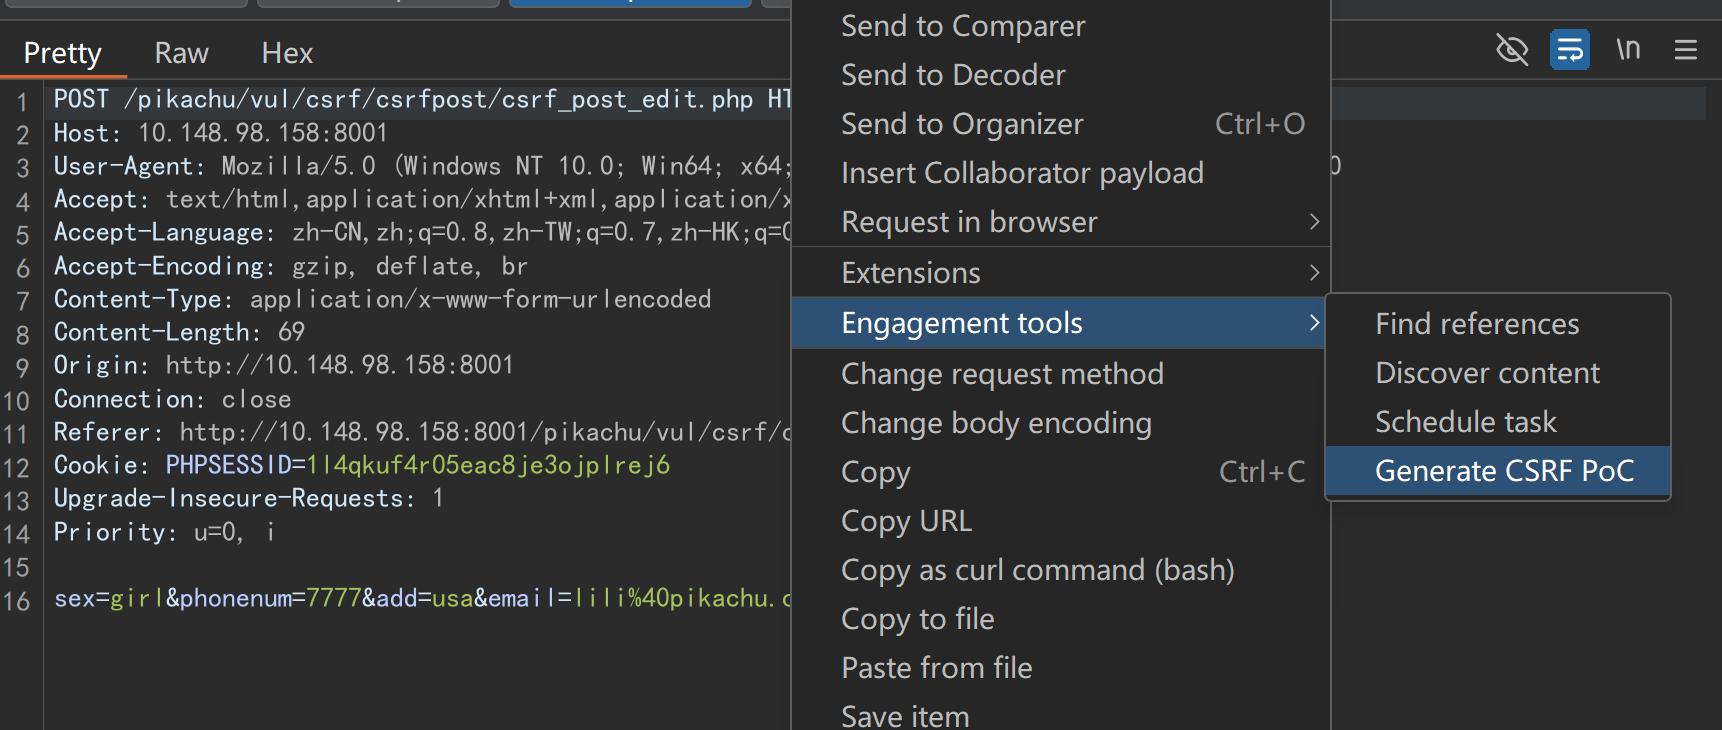Image resolution: width=1722 pixels, height=730 pixels.
Task: Open the Hex view tab
Action: [x=287, y=53]
